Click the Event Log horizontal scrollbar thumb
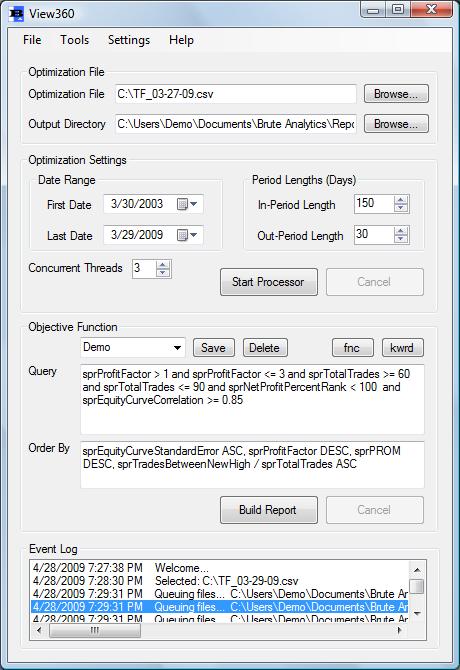This screenshot has width=460, height=670. coord(95,630)
